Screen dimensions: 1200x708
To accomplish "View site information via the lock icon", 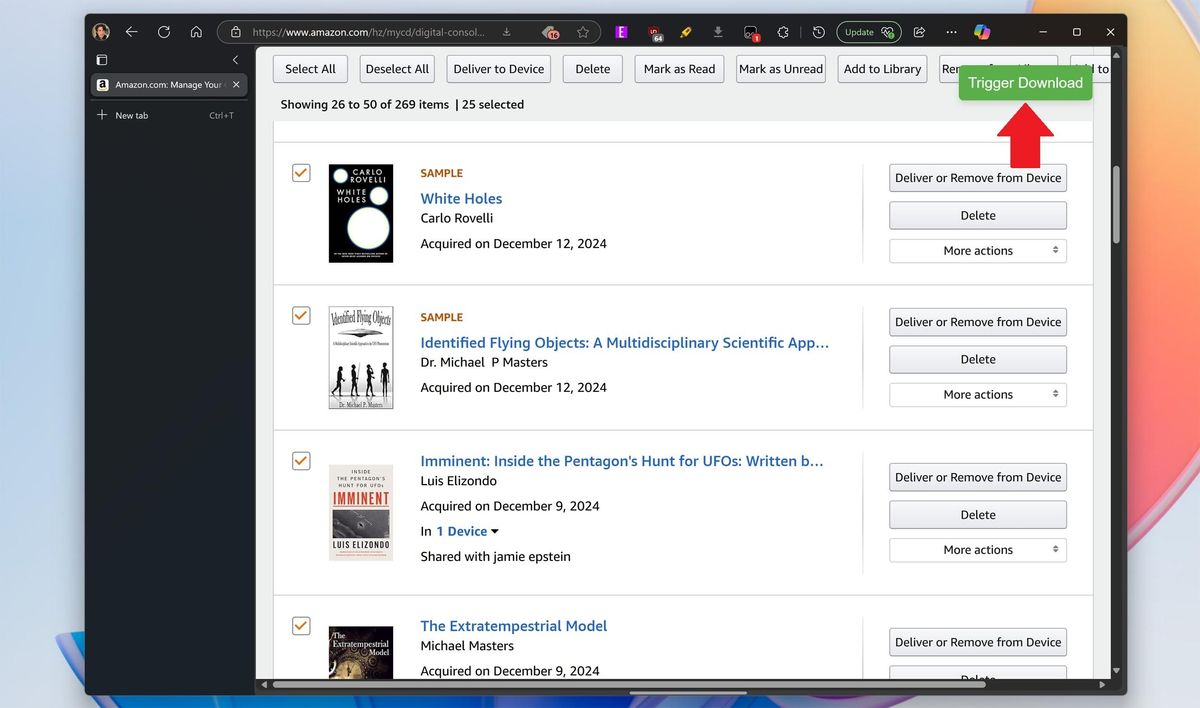I will 236,32.
